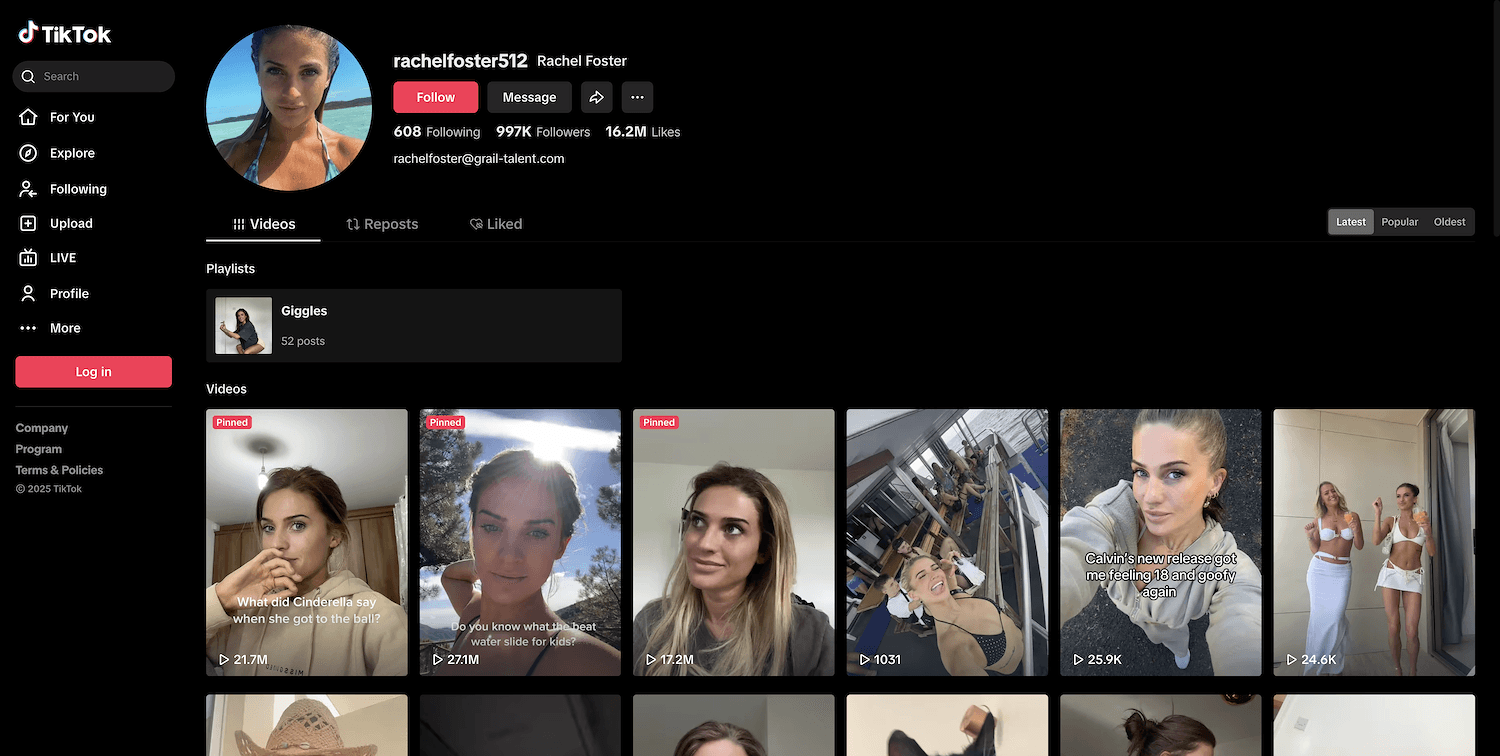This screenshot has height=756, width=1500.
Task: Click the Search input field
Action: [100, 76]
